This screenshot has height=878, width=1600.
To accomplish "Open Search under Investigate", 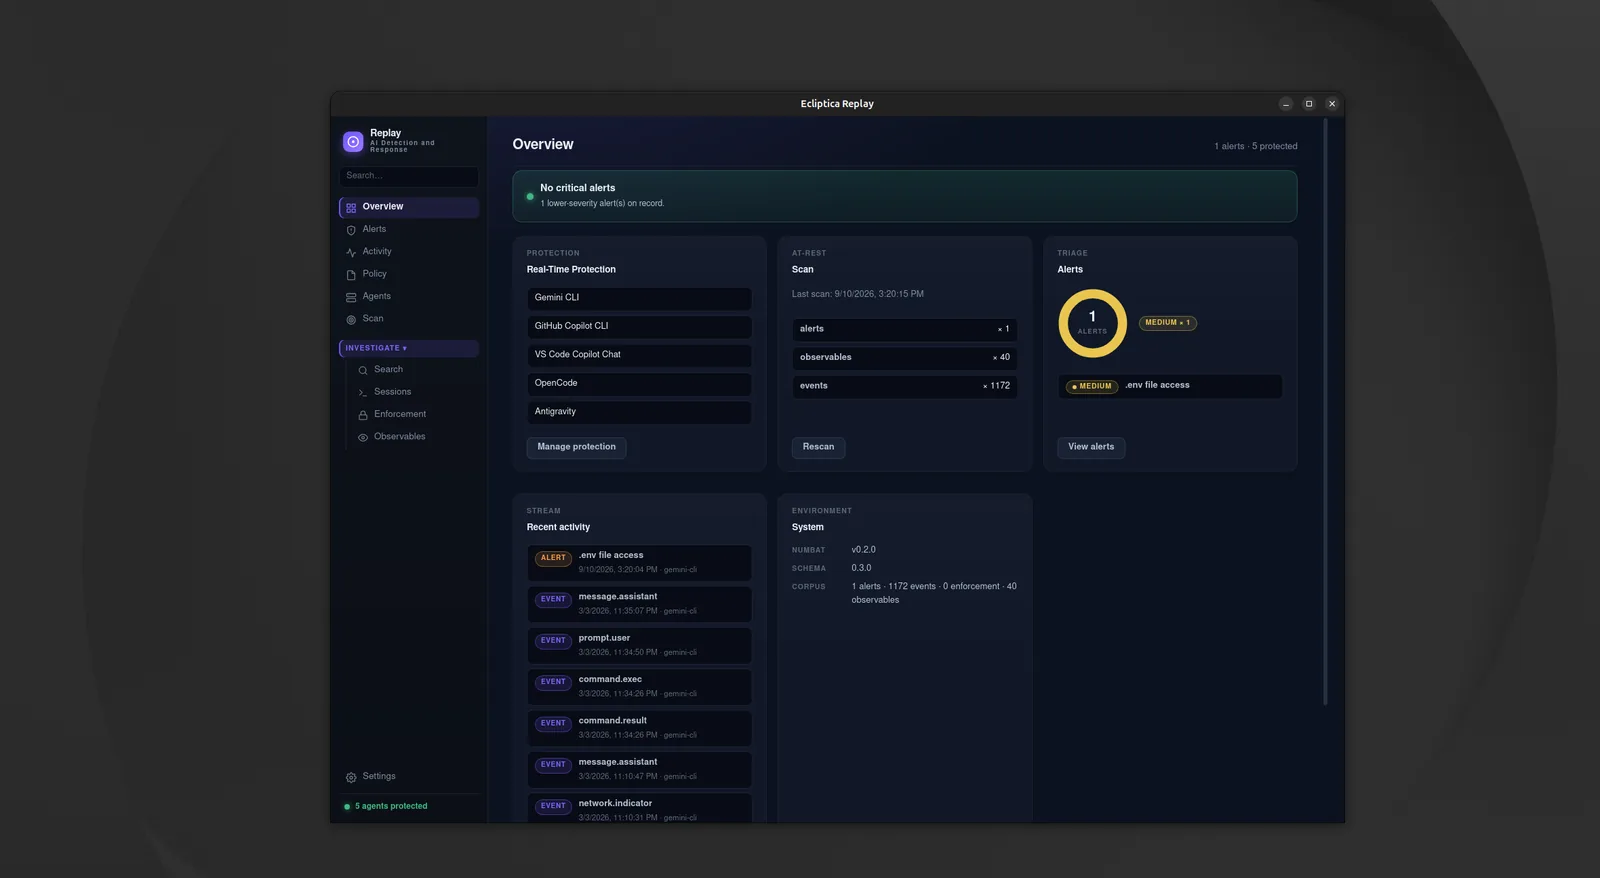I will pyautogui.click(x=415, y=370).
